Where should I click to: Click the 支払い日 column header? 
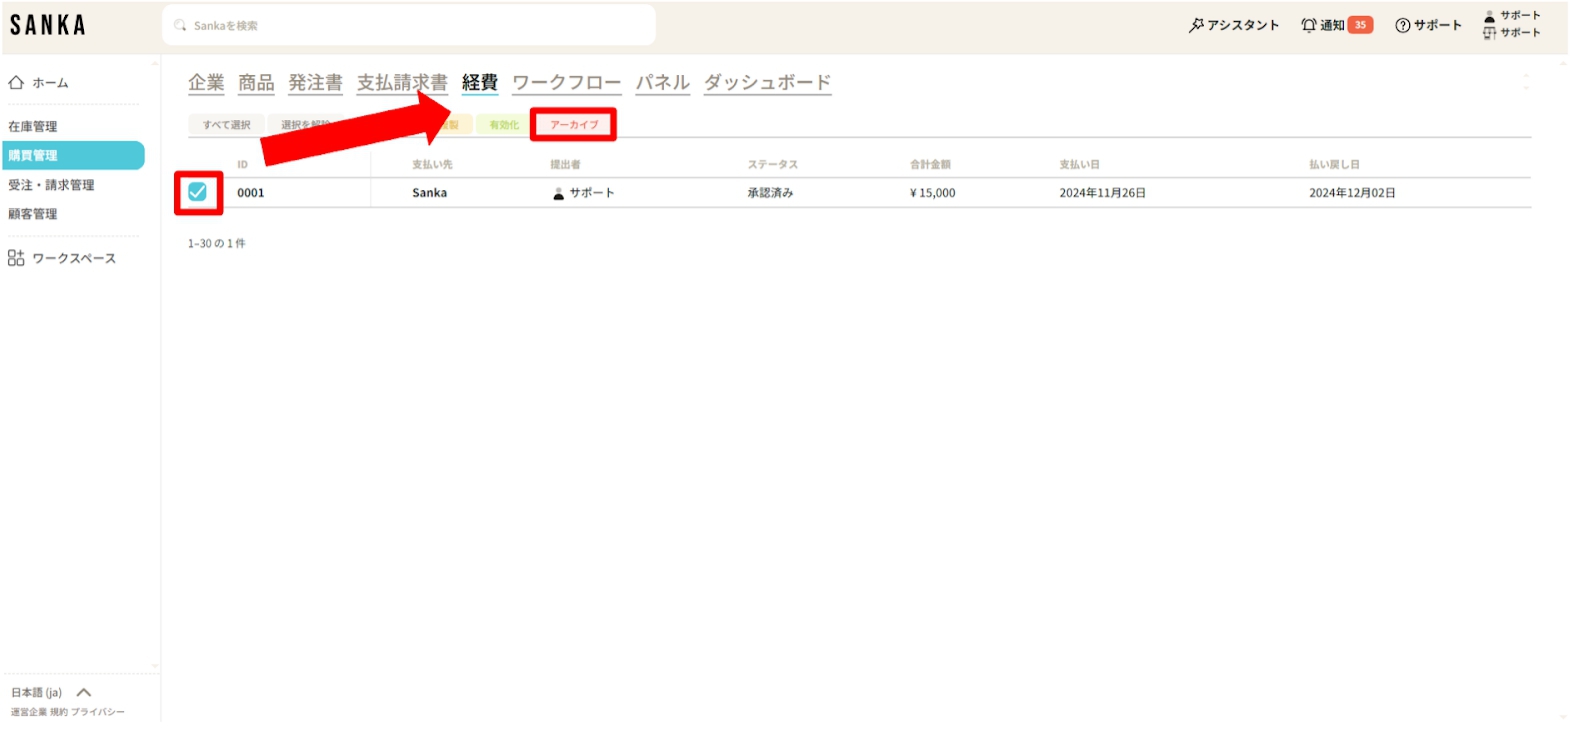point(1080,165)
